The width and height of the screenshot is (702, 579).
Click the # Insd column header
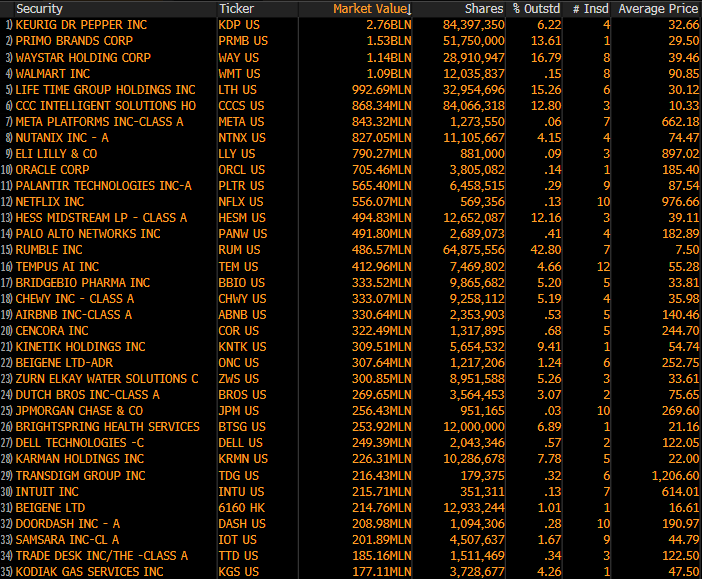[x=591, y=9]
